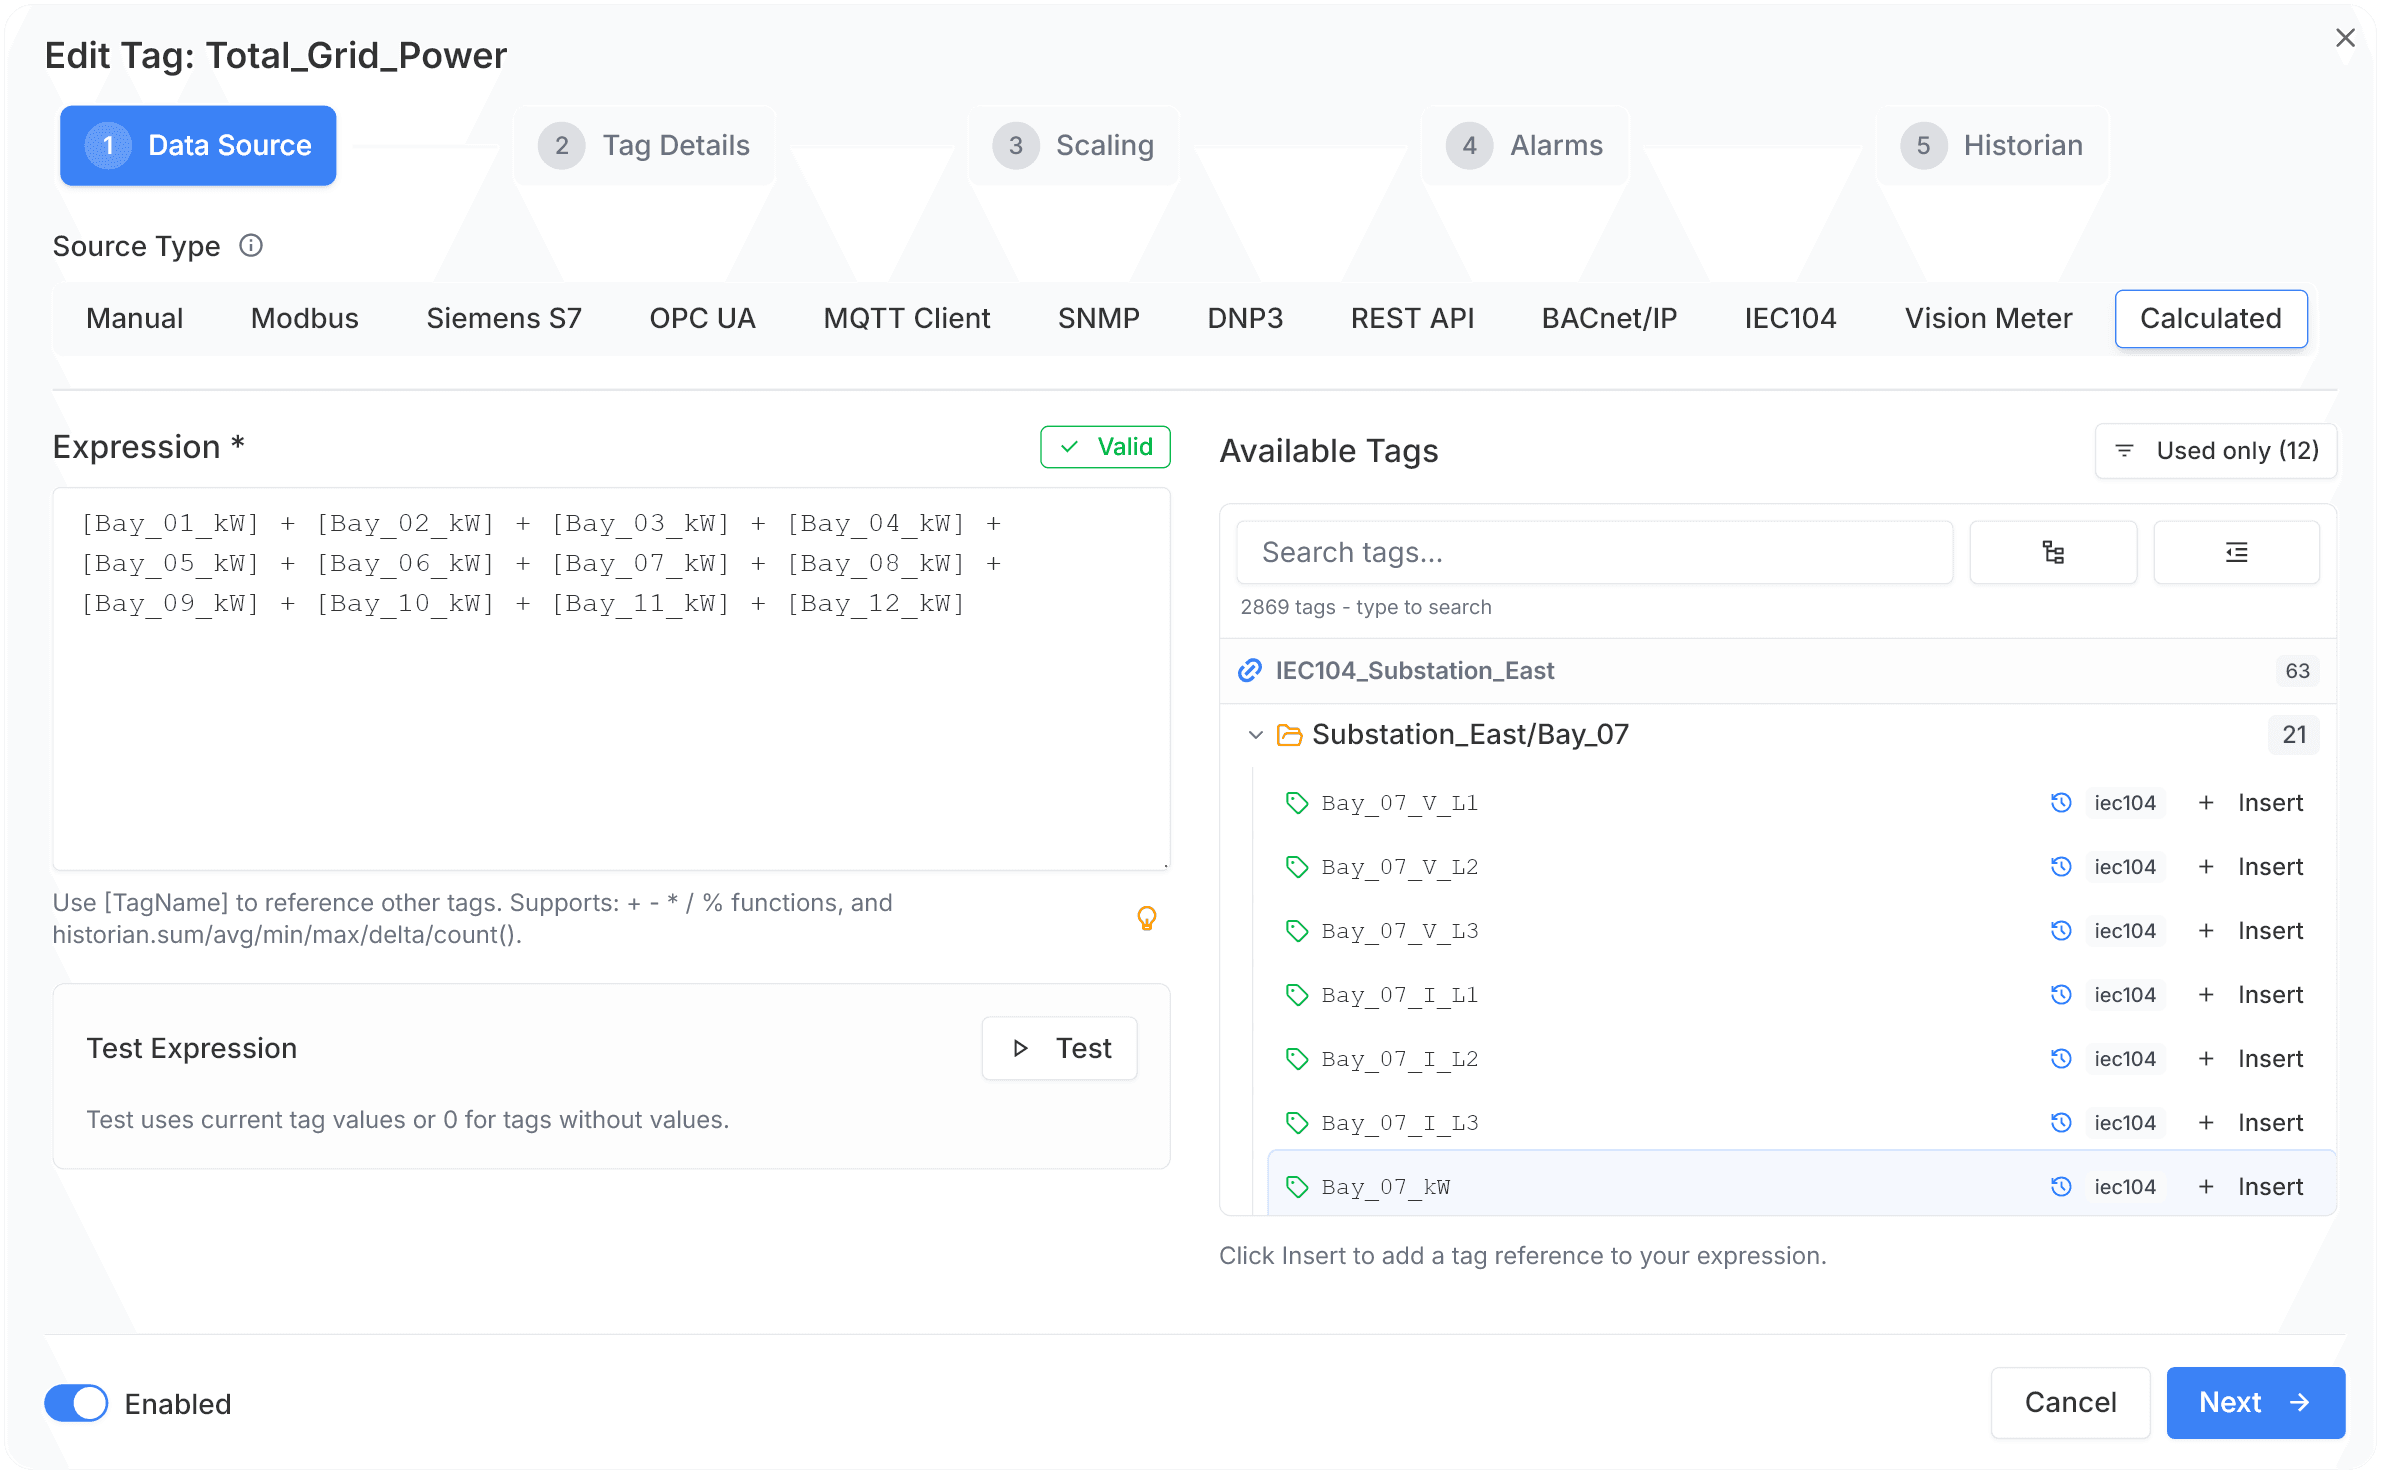Screen dimensions: 2381x1474
Task: Select Calculated source type
Action: point(2211,319)
